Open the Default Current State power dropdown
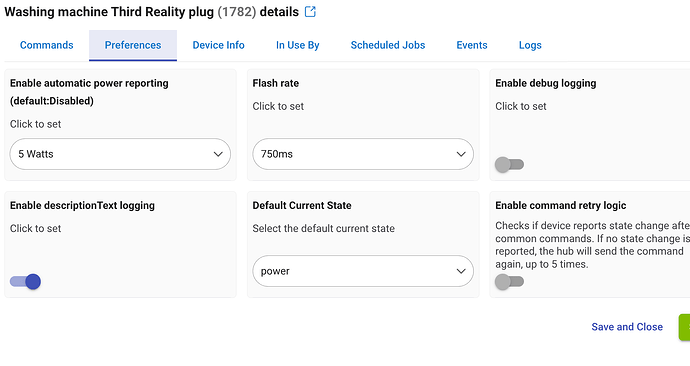Image resolution: width=690 pixels, height=366 pixels. pos(363,271)
